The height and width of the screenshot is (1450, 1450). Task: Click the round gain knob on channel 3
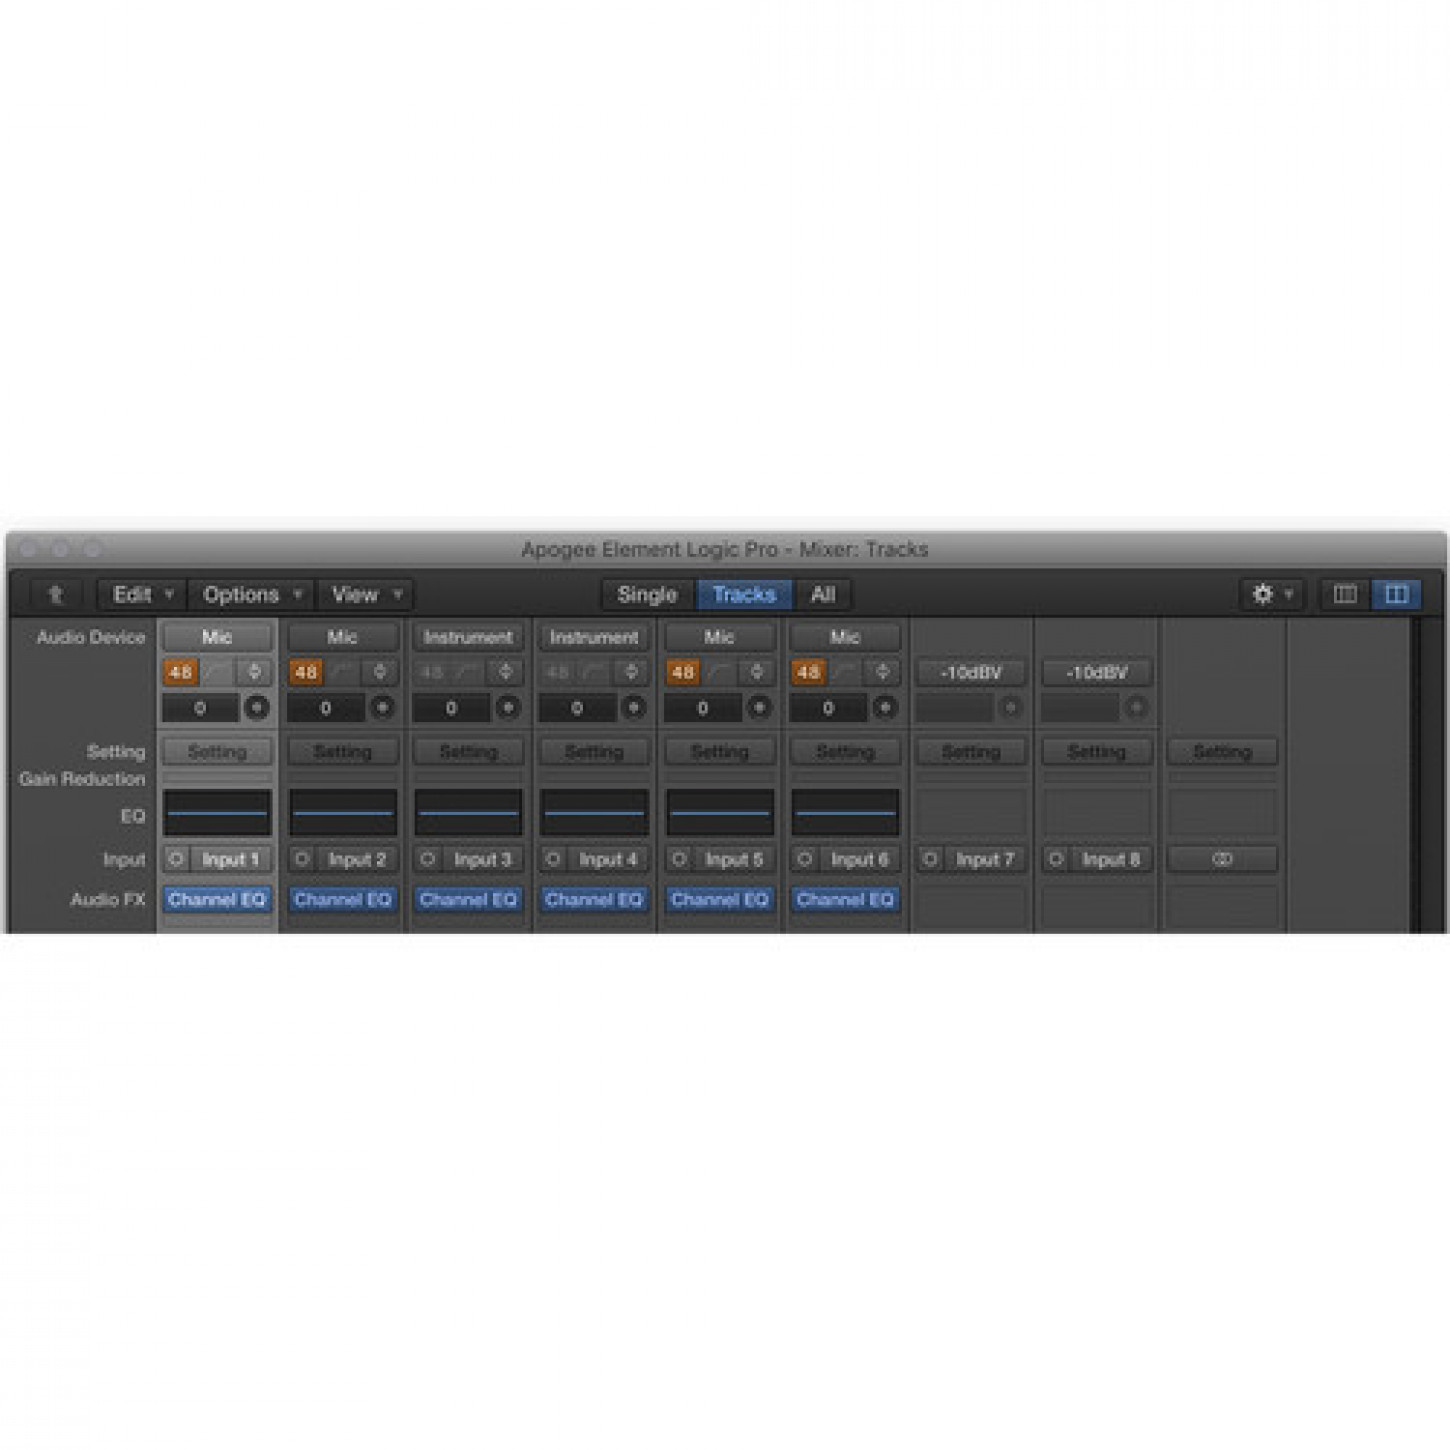(508, 709)
